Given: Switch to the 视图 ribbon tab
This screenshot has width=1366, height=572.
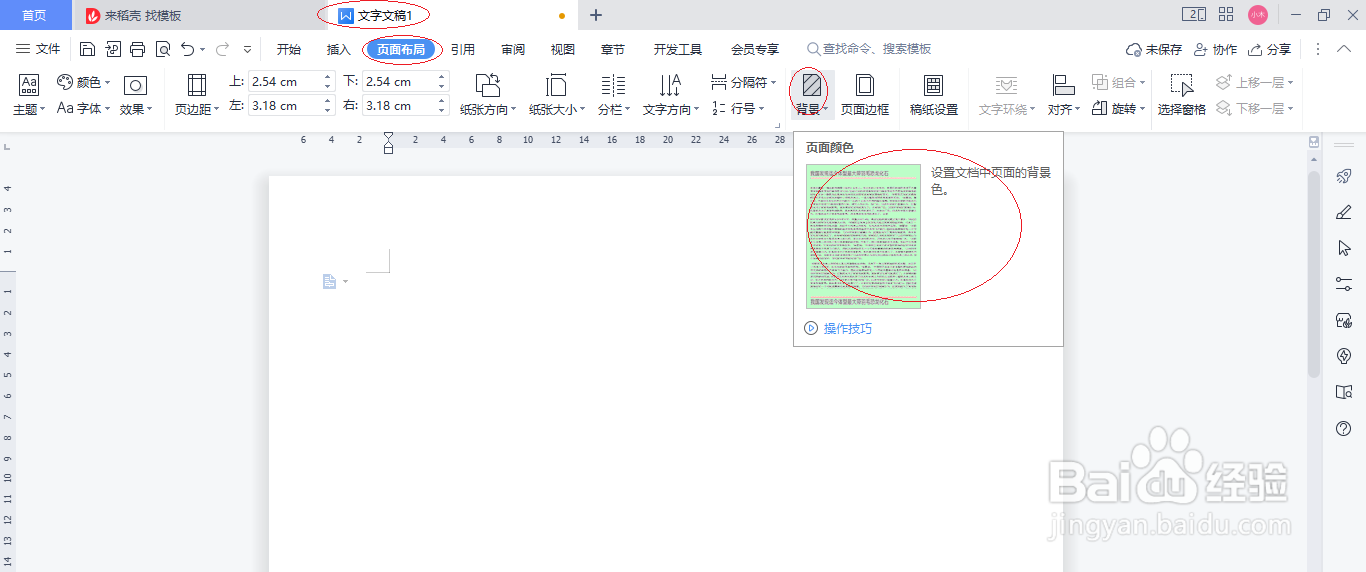Looking at the screenshot, I should click(x=563, y=49).
